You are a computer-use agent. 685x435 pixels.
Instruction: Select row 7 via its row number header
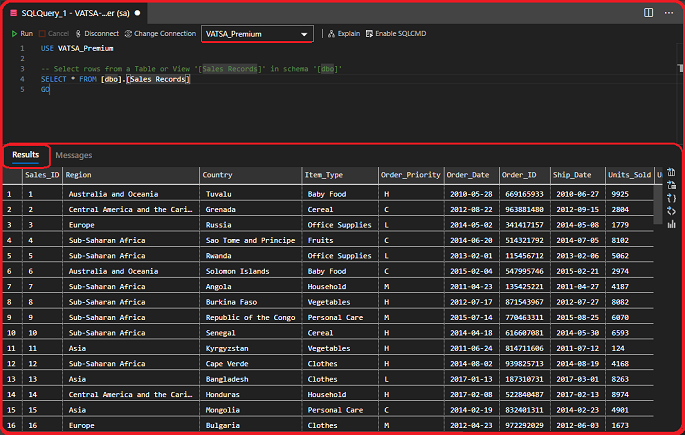pyautogui.click(x=12, y=287)
